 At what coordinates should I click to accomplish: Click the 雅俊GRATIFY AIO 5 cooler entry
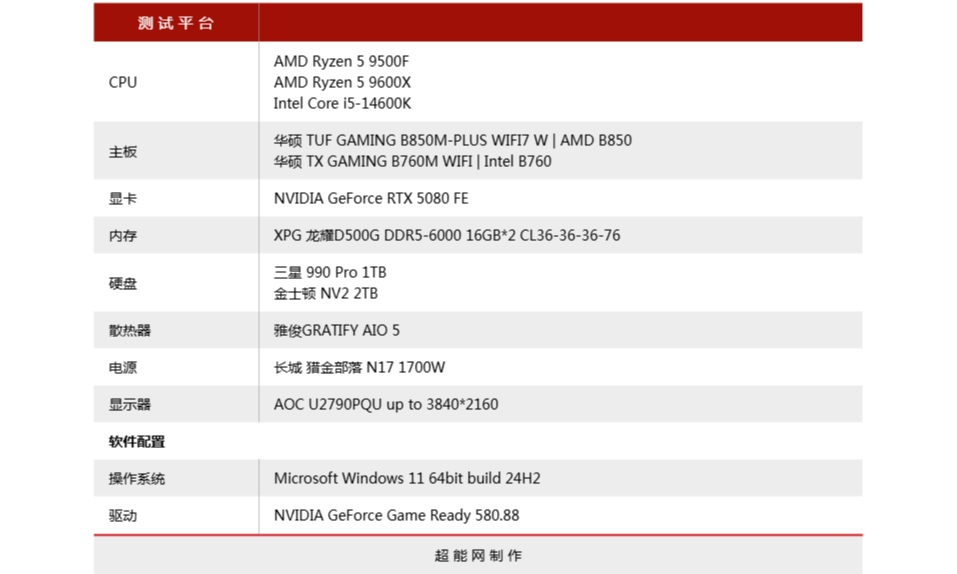click(x=337, y=330)
